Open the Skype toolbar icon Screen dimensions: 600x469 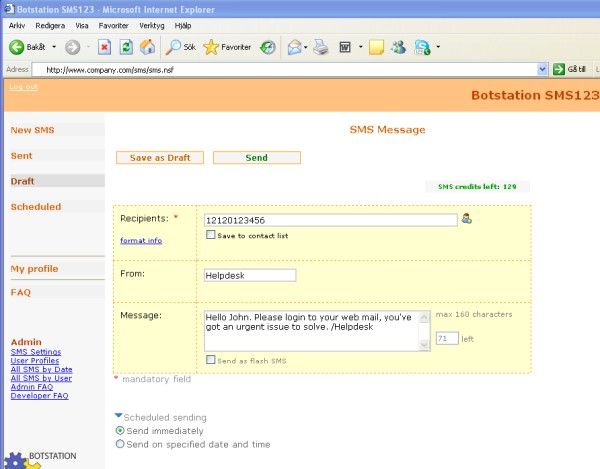click(422, 47)
